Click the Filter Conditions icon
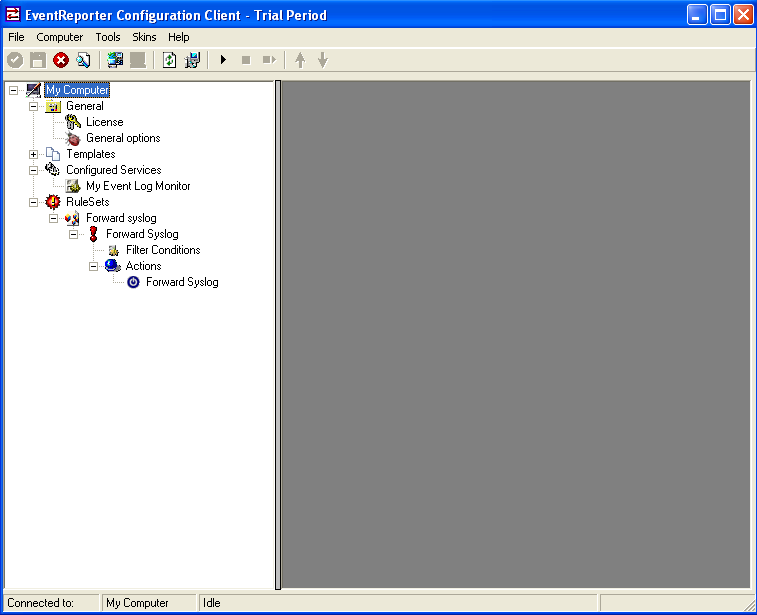The height and width of the screenshot is (615, 757). point(113,250)
